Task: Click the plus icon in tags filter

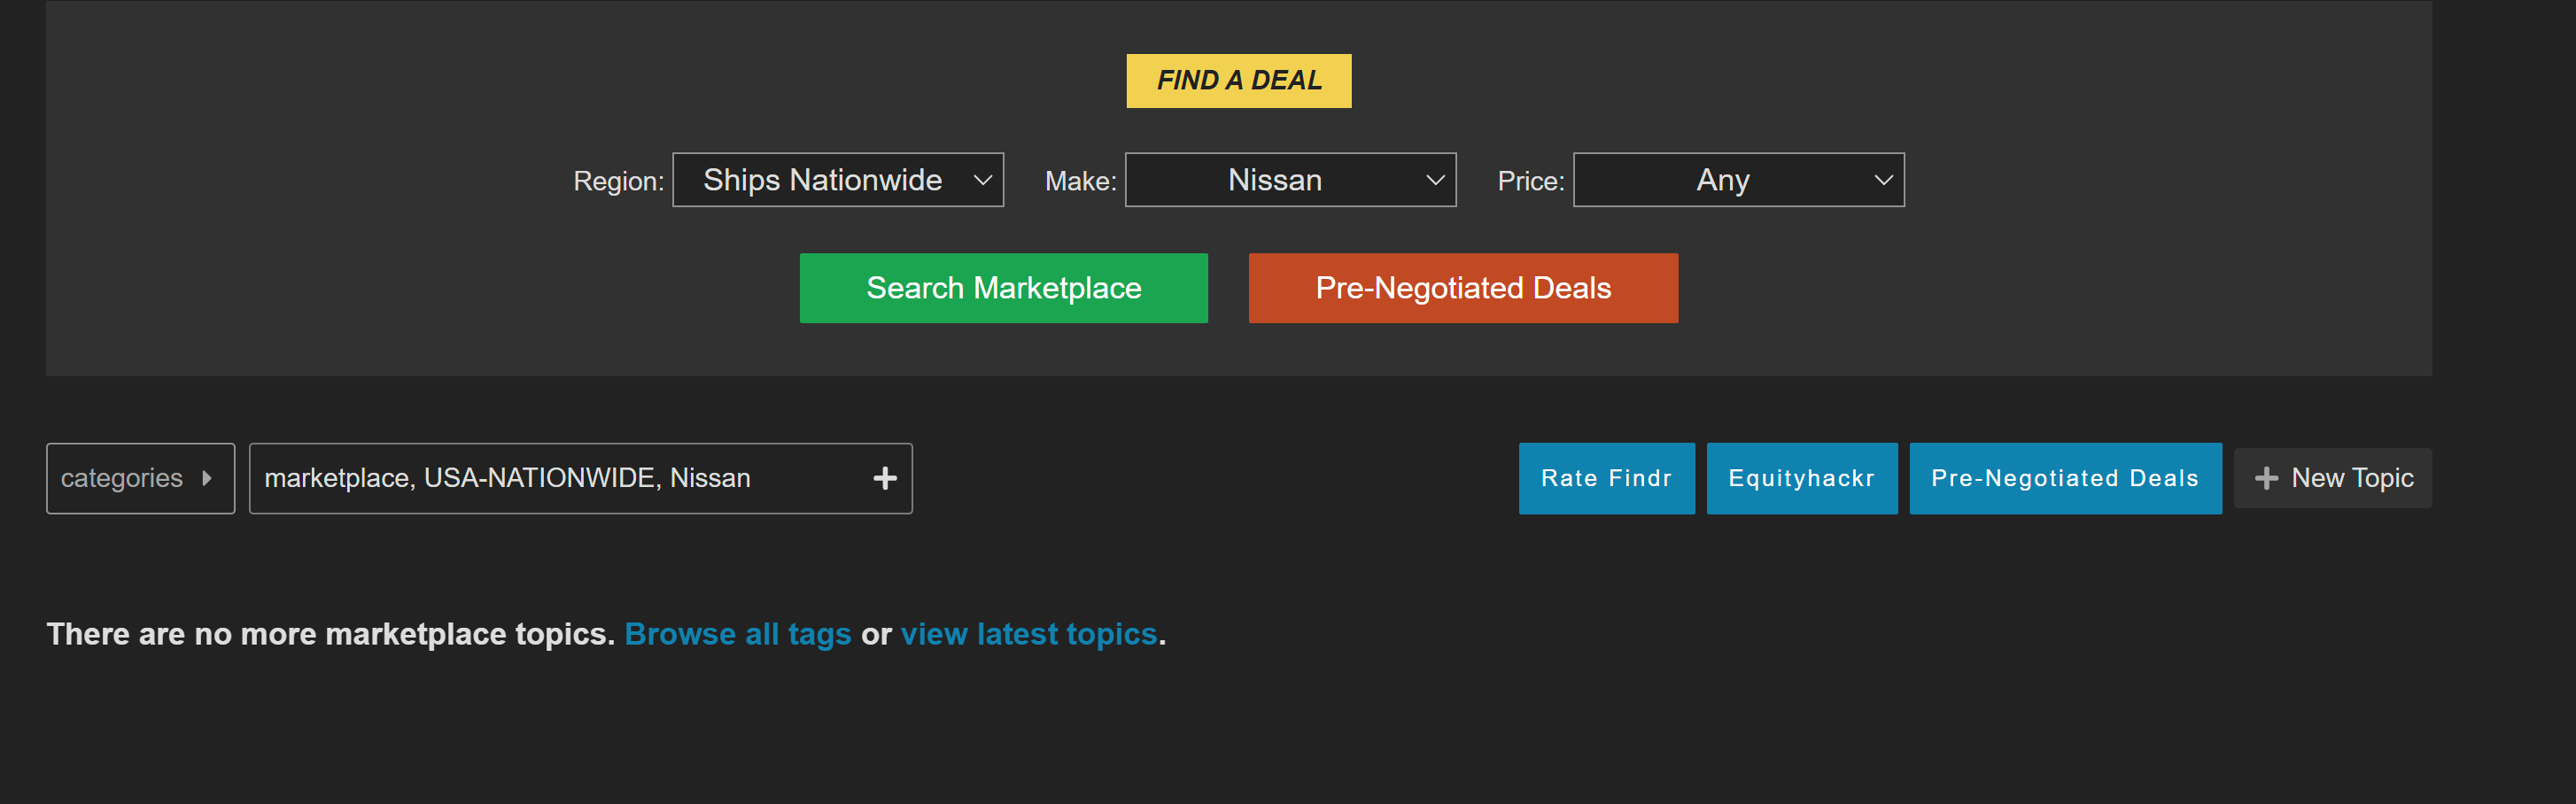Action: (884, 478)
